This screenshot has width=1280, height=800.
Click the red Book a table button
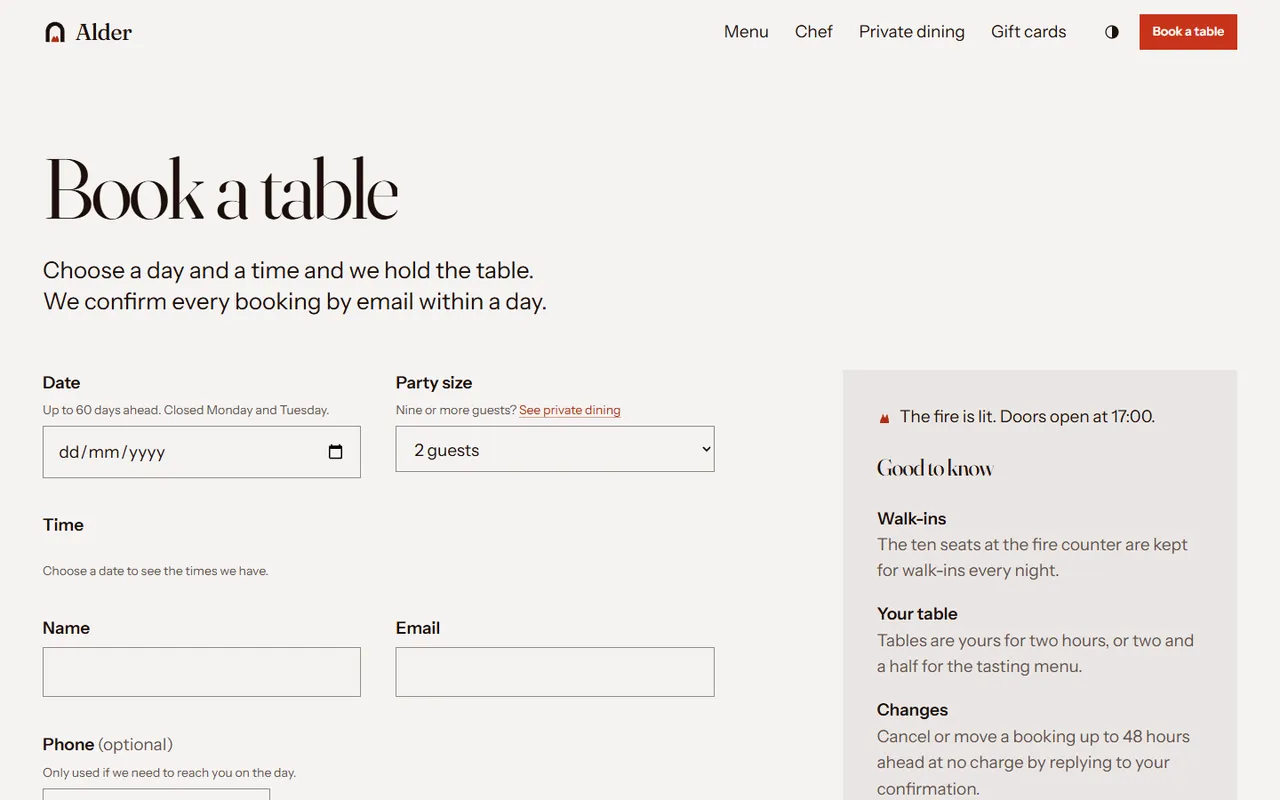point(1188,32)
